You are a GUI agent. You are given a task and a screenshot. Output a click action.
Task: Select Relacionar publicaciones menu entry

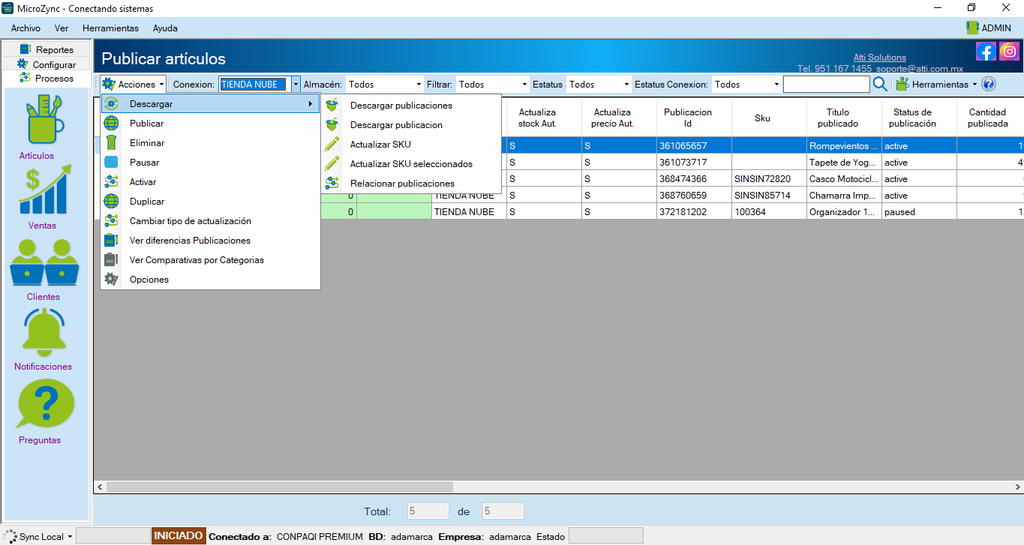click(x=402, y=183)
